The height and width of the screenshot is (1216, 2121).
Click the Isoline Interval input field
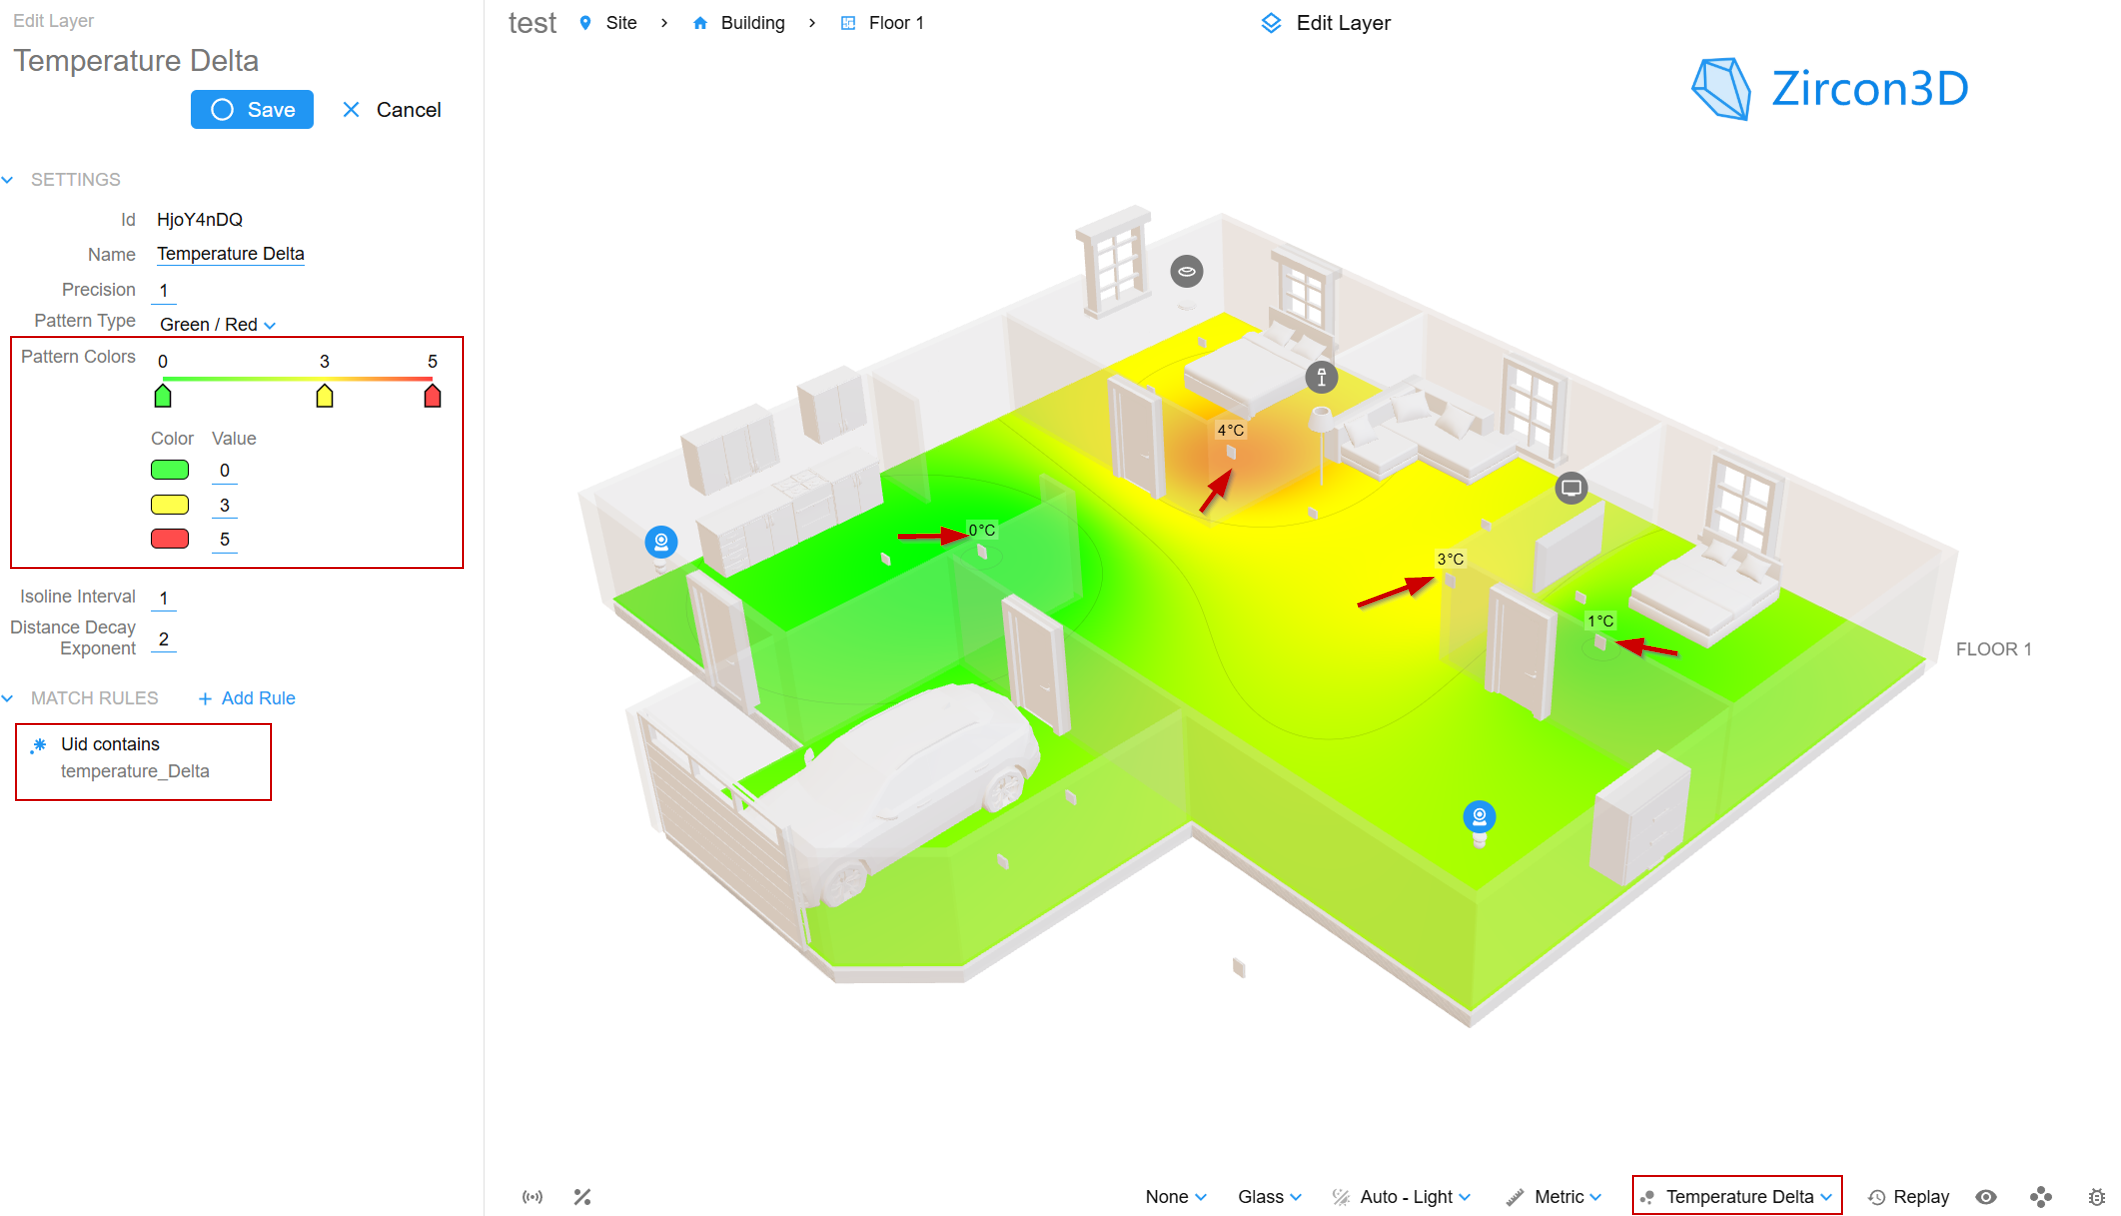(164, 598)
